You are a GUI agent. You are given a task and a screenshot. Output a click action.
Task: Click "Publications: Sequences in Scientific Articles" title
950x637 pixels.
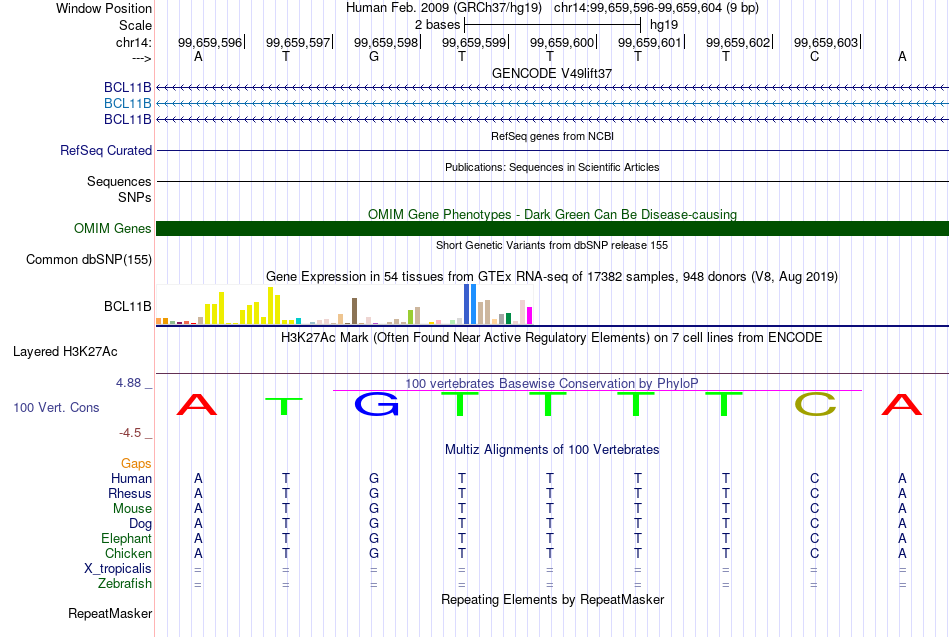[552, 167]
